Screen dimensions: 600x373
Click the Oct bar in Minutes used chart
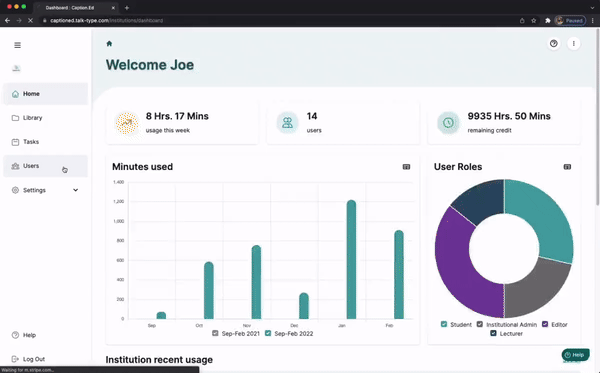pos(209,291)
